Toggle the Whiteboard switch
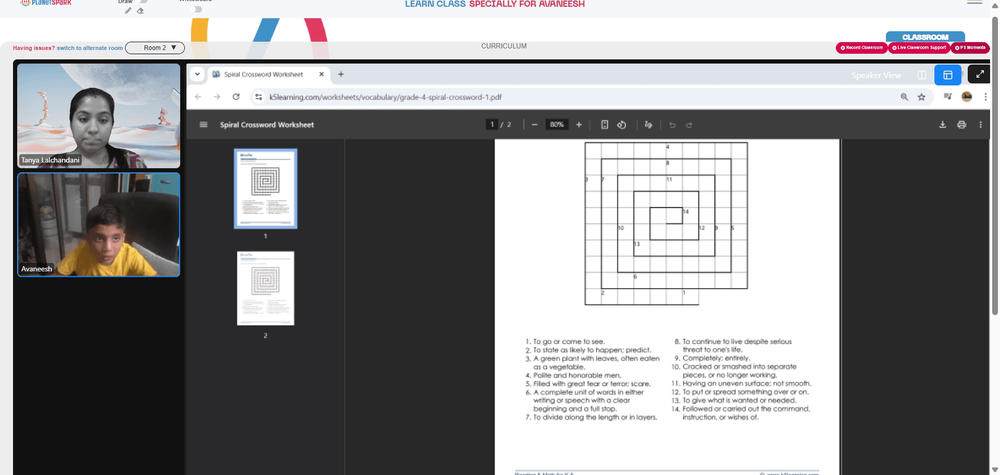 point(197,10)
